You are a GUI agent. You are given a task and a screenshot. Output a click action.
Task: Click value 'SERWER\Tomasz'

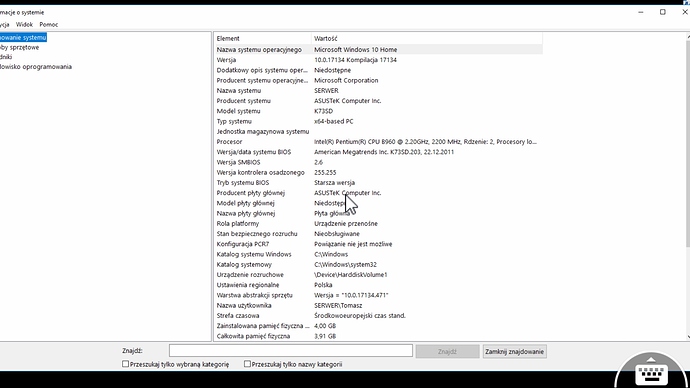coord(338,305)
